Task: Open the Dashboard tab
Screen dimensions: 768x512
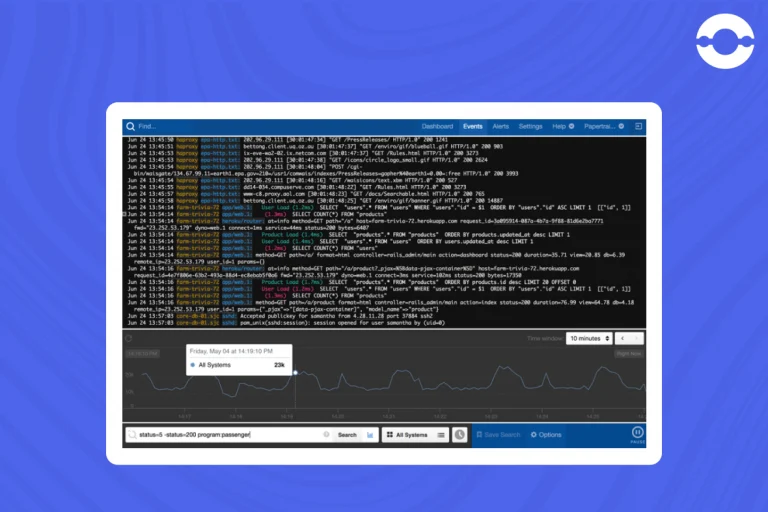Action: click(x=437, y=126)
